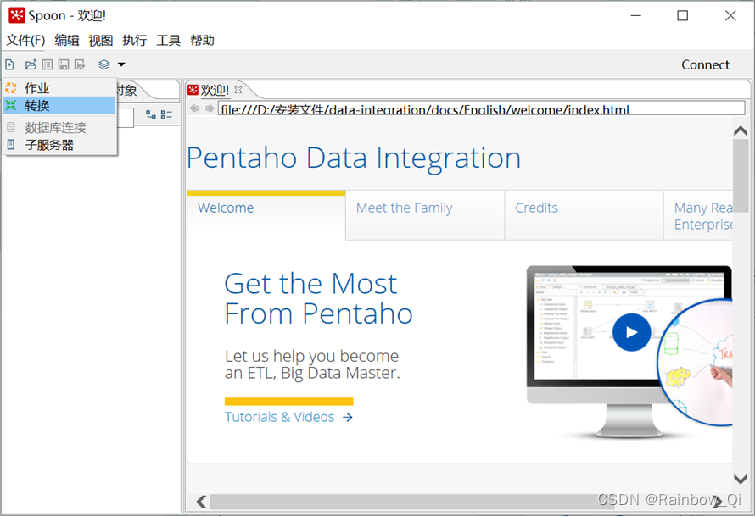
Task: Click the Save As toolbar icon
Action: 80,64
